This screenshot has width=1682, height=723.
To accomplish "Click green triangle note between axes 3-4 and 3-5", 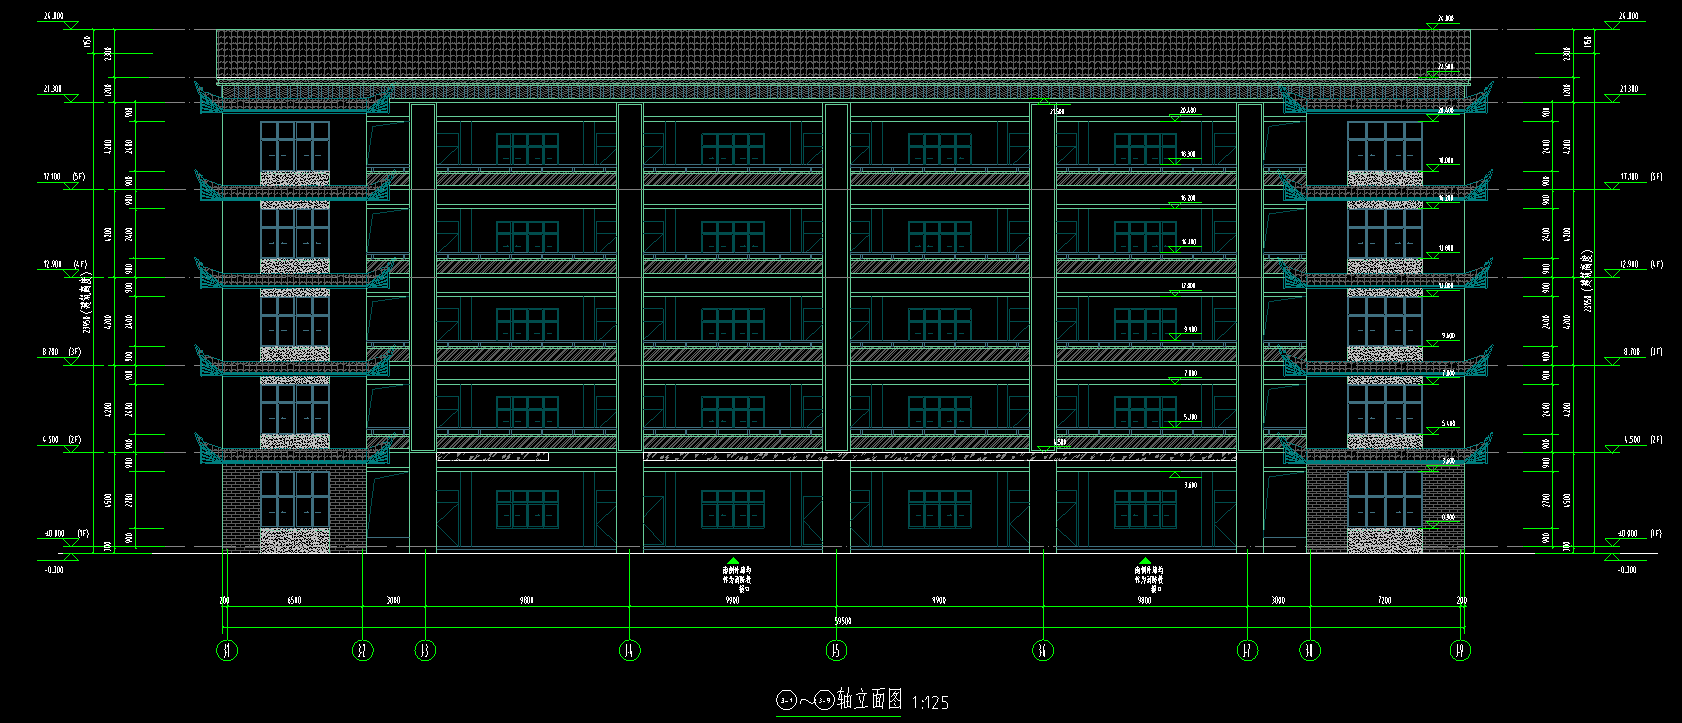I will 733,562.
